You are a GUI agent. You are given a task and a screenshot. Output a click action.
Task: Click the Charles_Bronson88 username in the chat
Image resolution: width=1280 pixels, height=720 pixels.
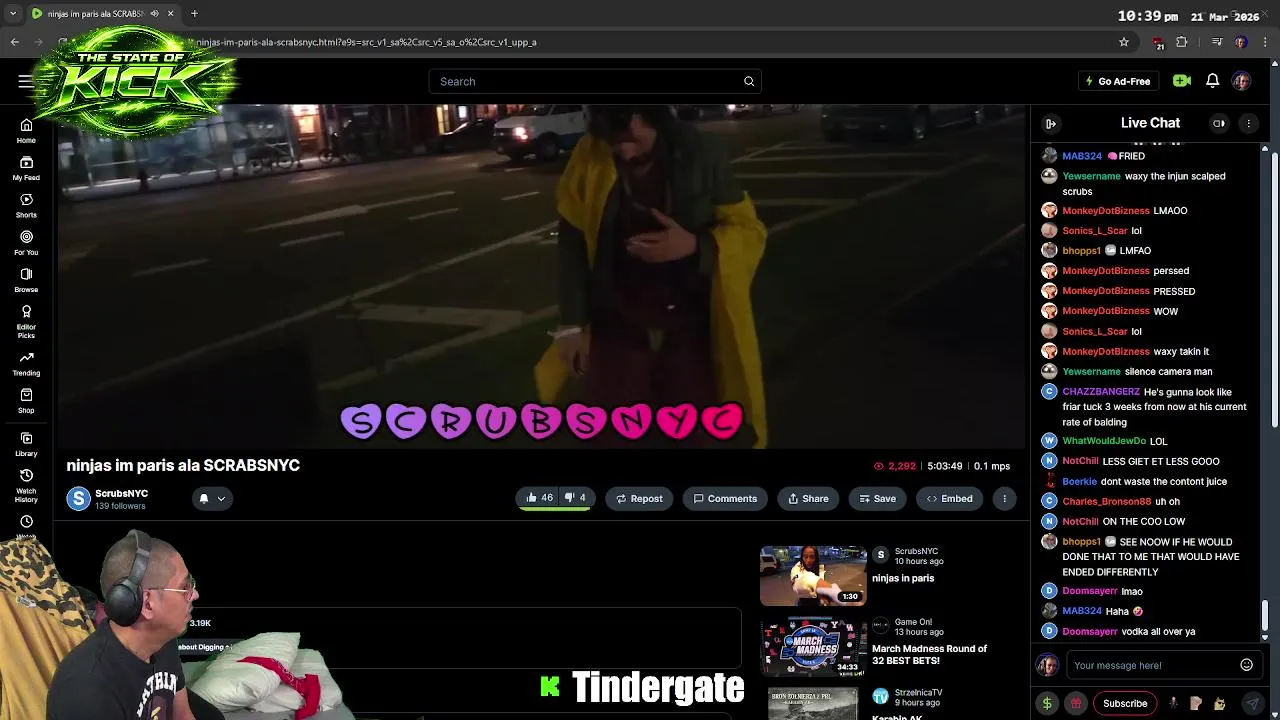1106,501
